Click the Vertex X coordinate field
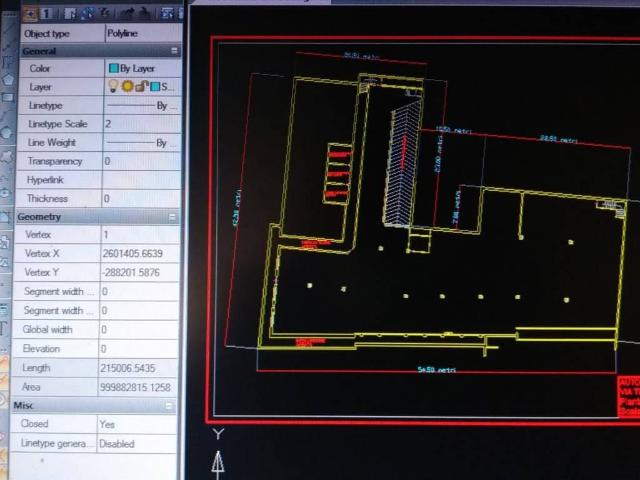 [133, 254]
